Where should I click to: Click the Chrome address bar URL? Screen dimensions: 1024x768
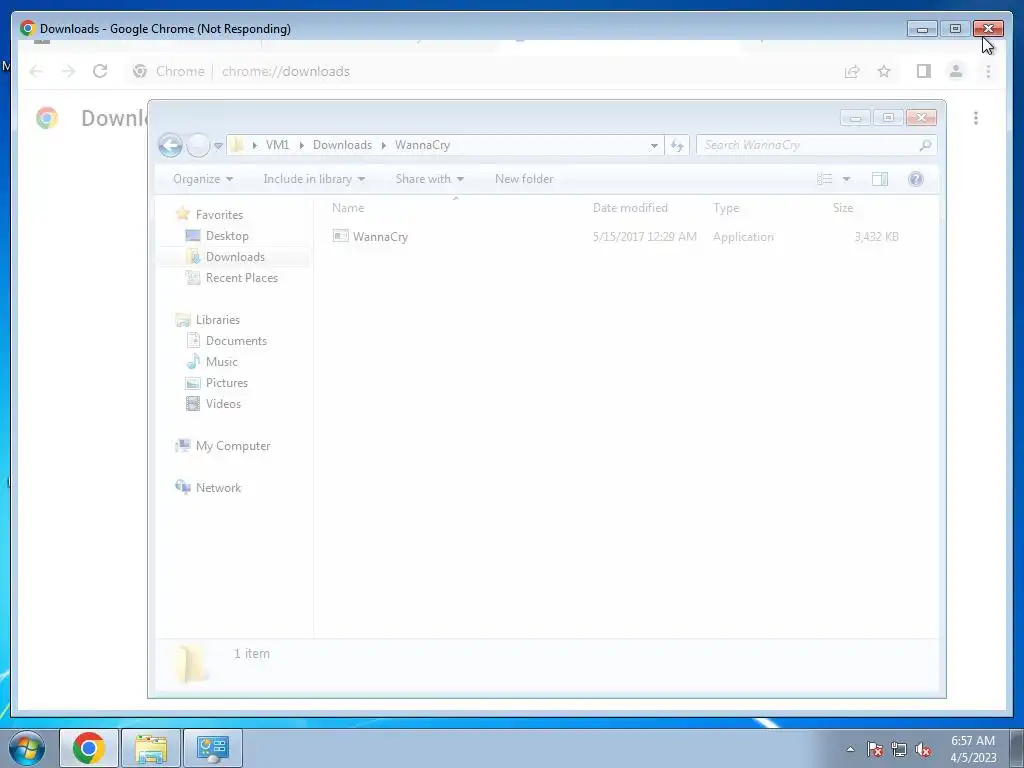click(x=285, y=71)
